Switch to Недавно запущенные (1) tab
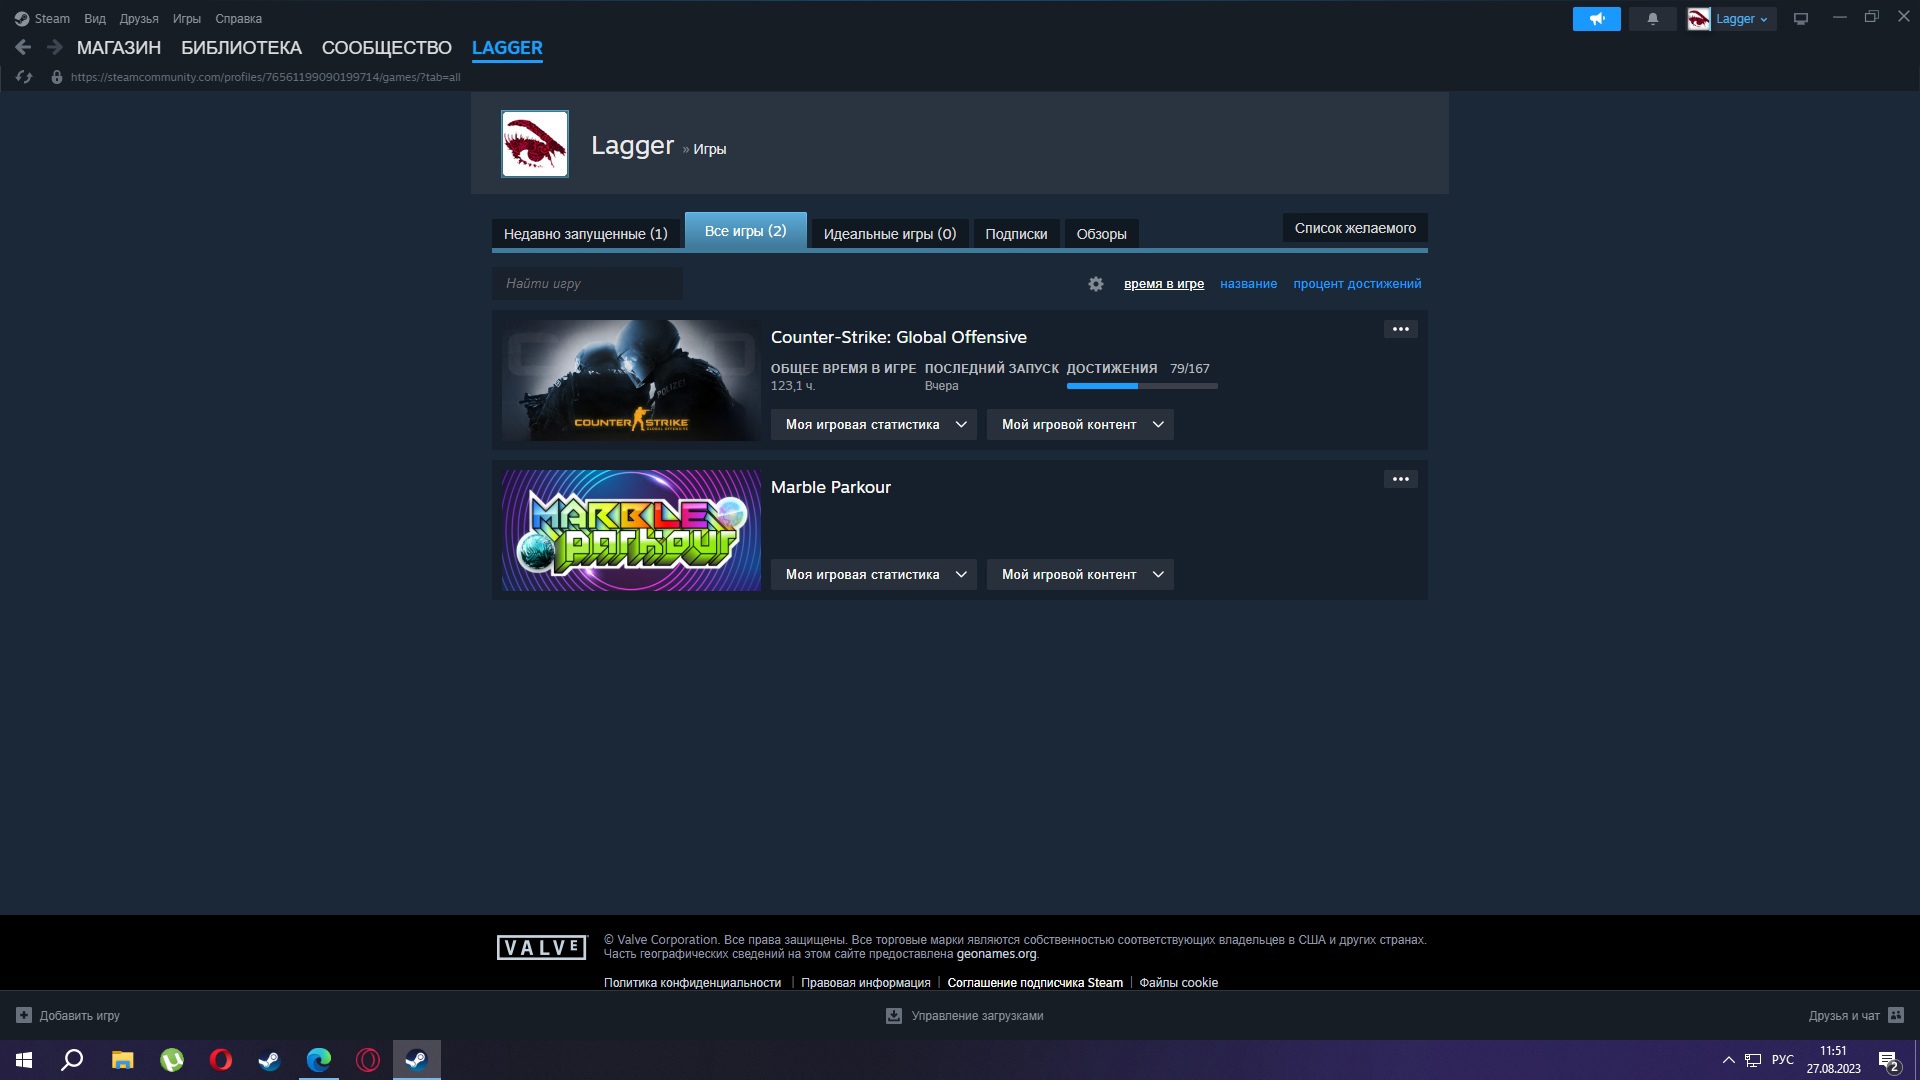This screenshot has height=1080, width=1920. click(x=585, y=234)
